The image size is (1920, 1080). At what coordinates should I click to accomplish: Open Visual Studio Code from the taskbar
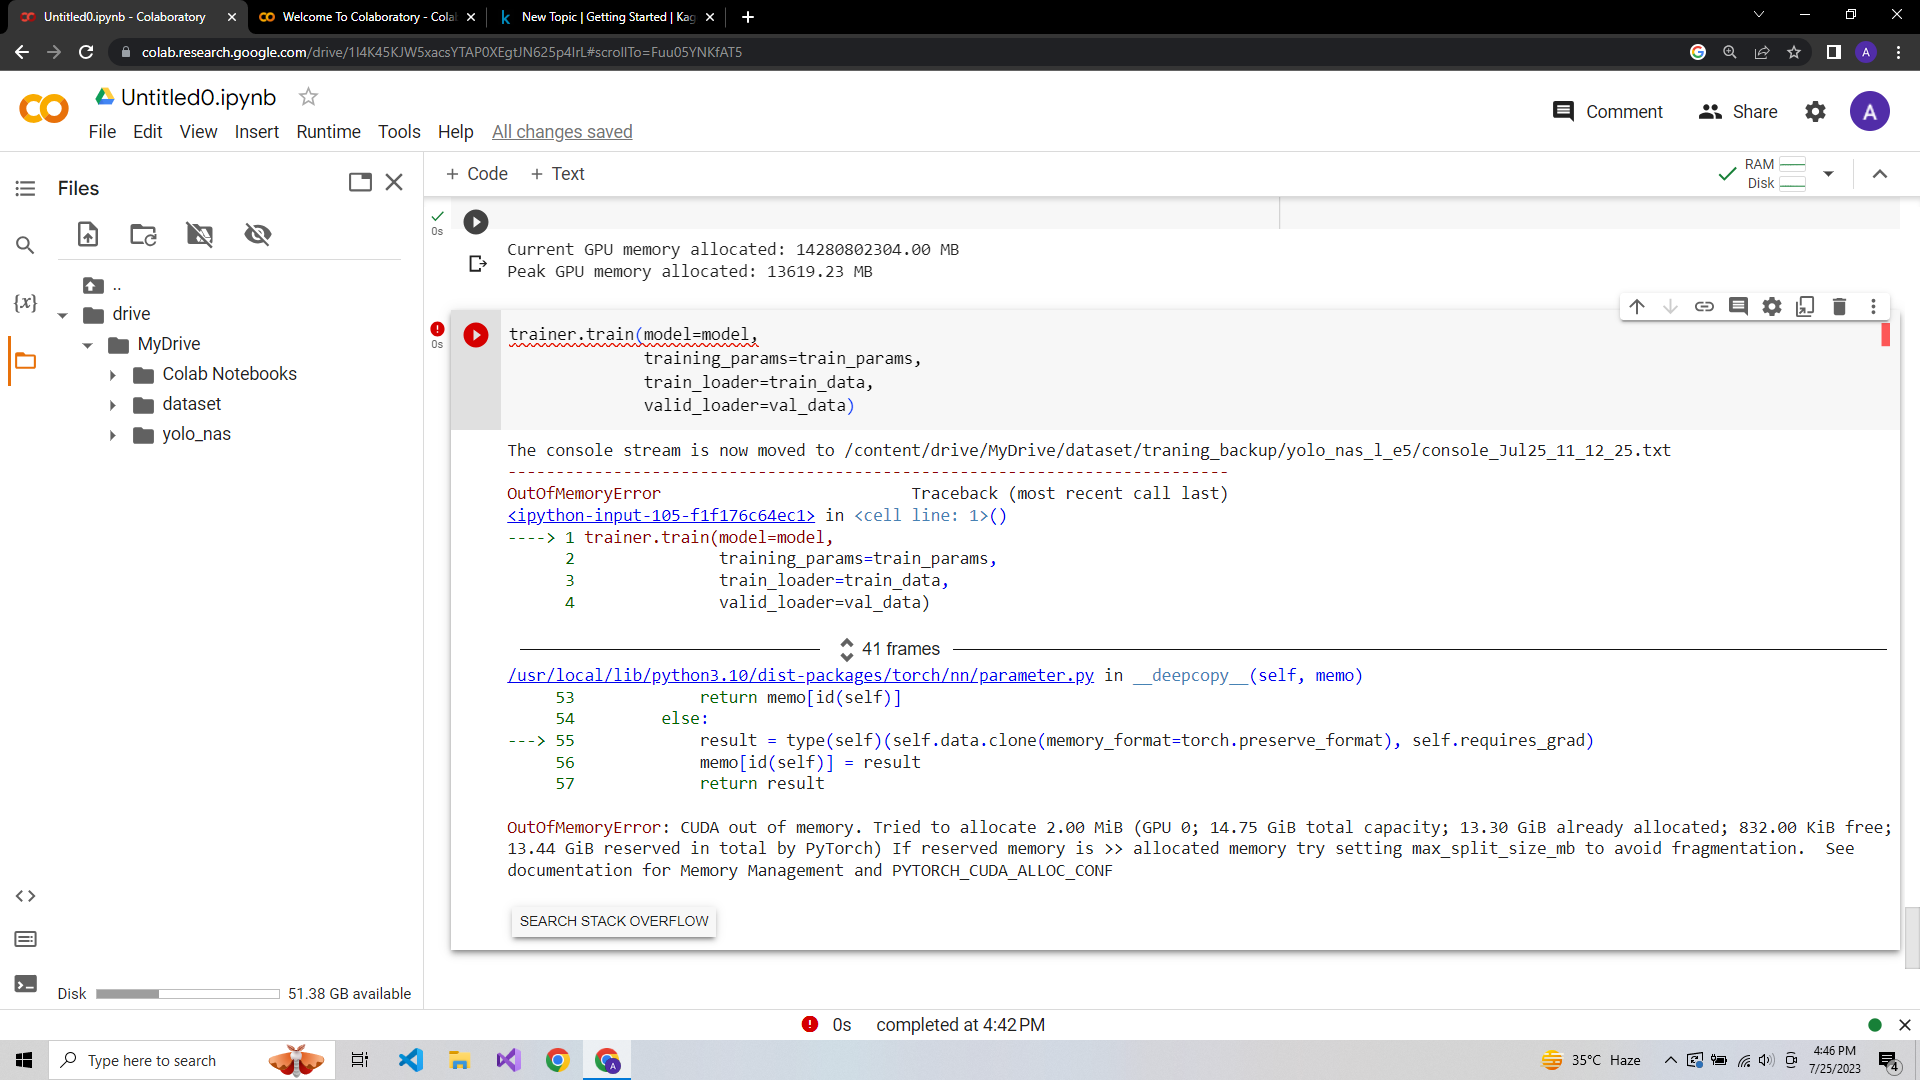411,1060
